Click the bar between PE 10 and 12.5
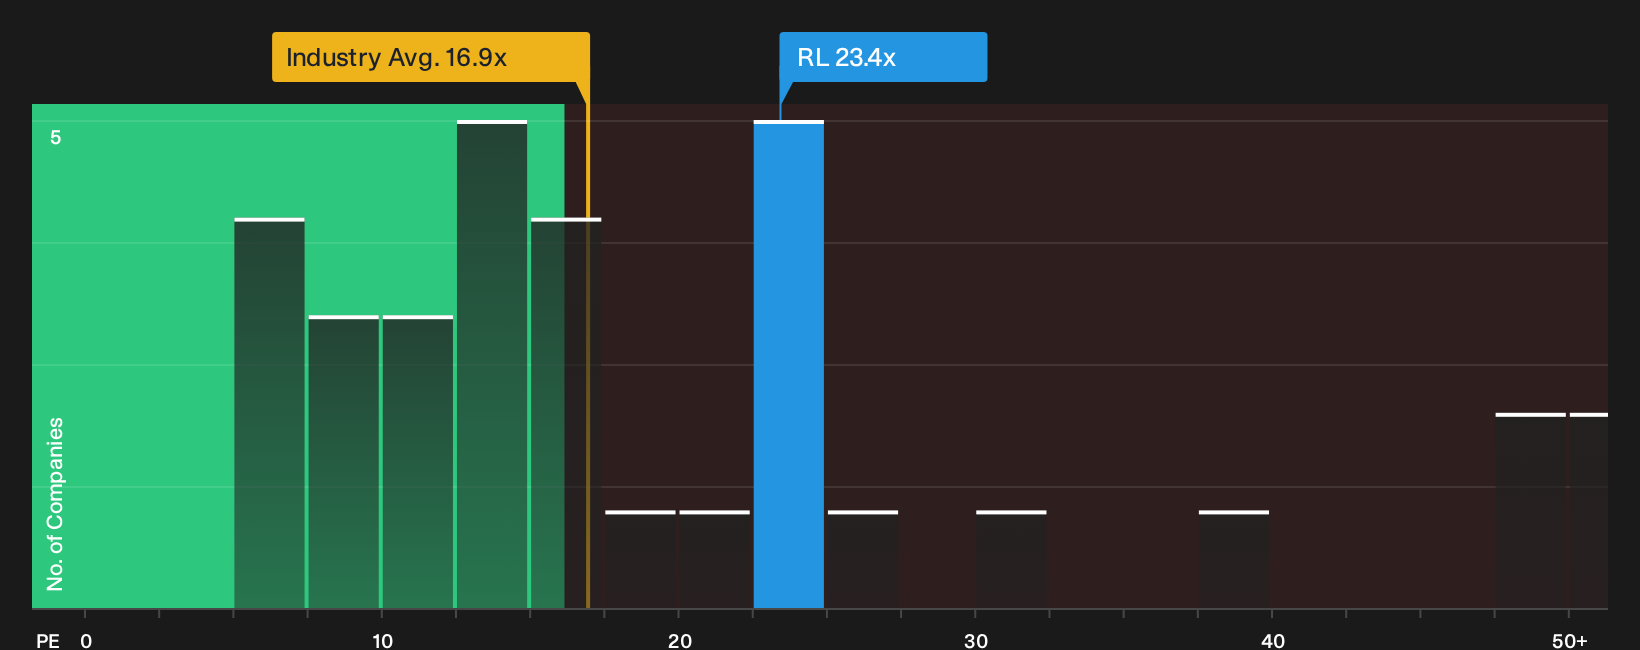The width and height of the screenshot is (1640, 650). tap(418, 462)
